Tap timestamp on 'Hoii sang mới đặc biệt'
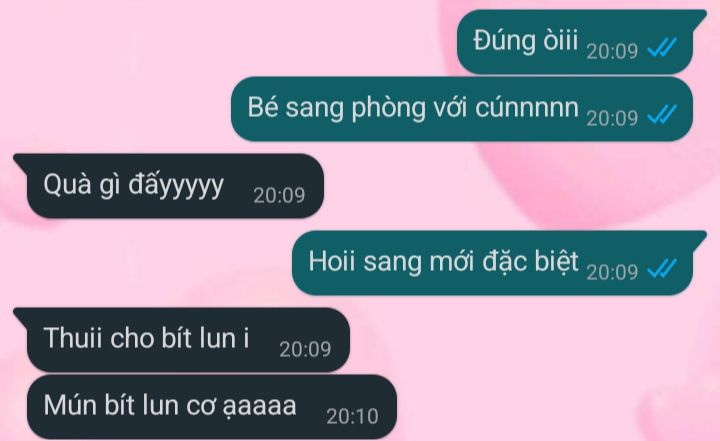720x441 pixels. pos(612,272)
